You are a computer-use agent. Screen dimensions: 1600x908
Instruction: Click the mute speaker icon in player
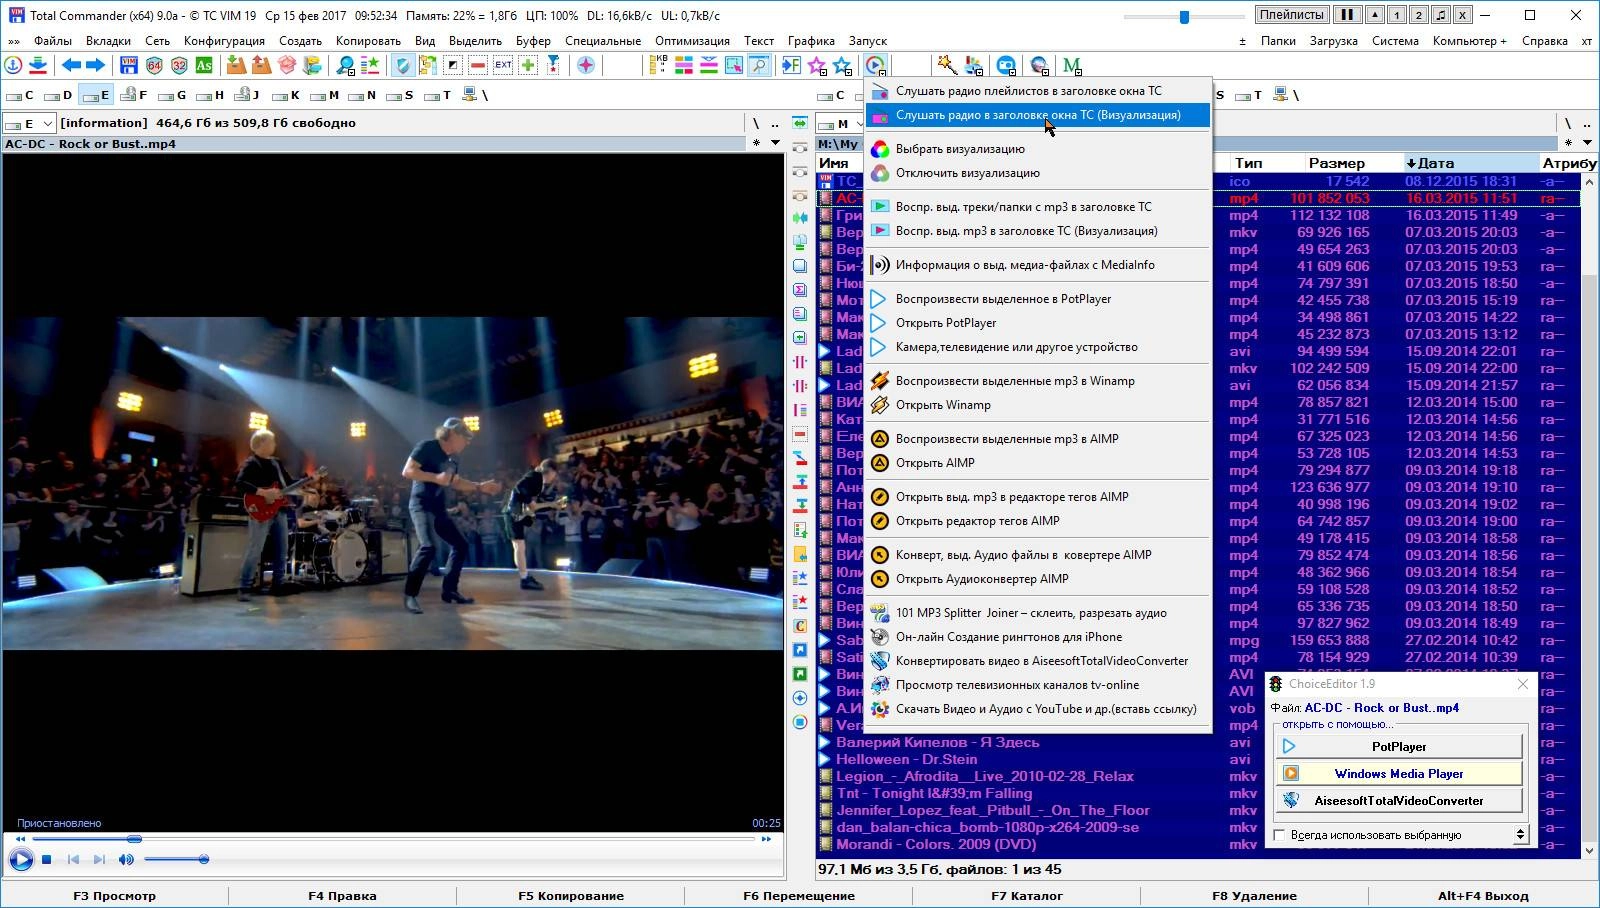point(126,859)
